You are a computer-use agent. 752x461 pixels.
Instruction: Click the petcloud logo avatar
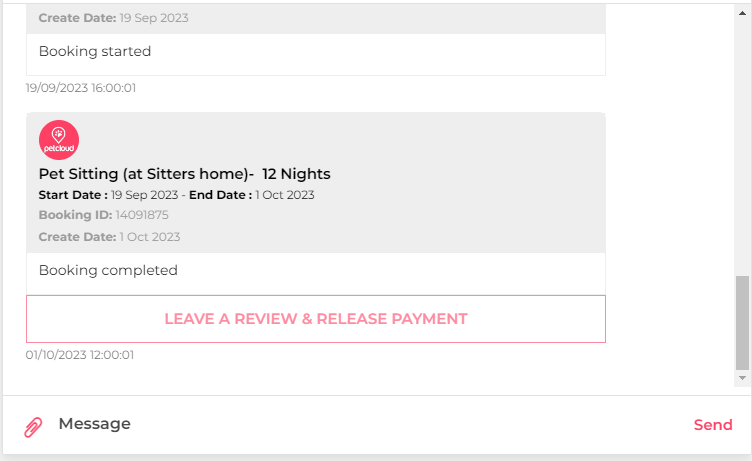[x=59, y=140]
